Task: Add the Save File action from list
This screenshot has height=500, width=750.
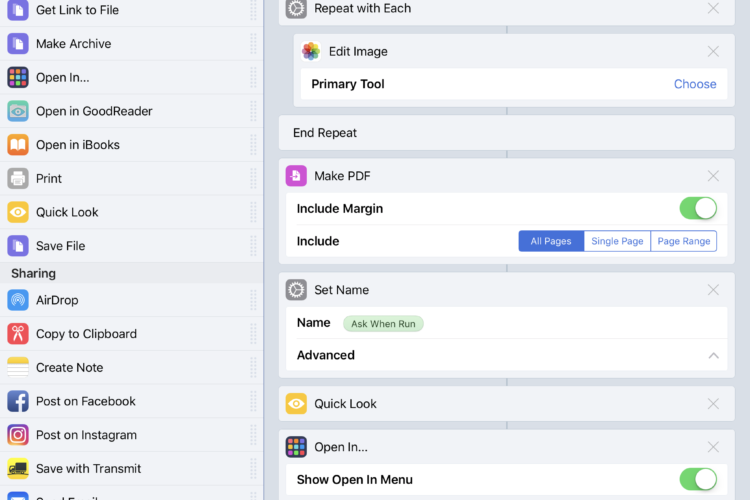Action: pos(131,245)
